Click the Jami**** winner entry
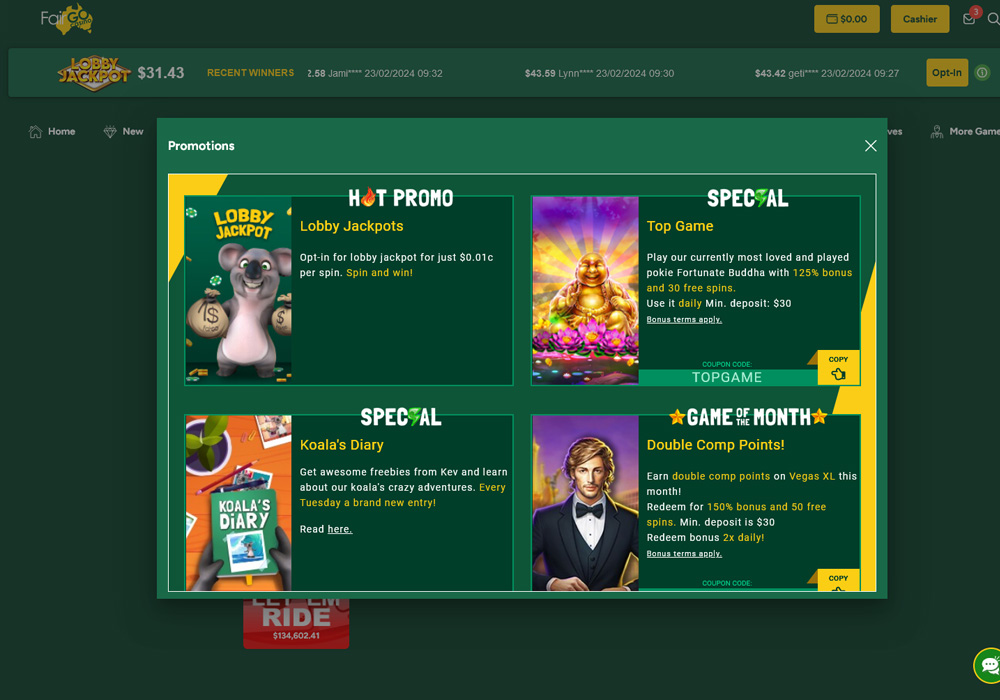The image size is (1000, 700). click(x=375, y=73)
